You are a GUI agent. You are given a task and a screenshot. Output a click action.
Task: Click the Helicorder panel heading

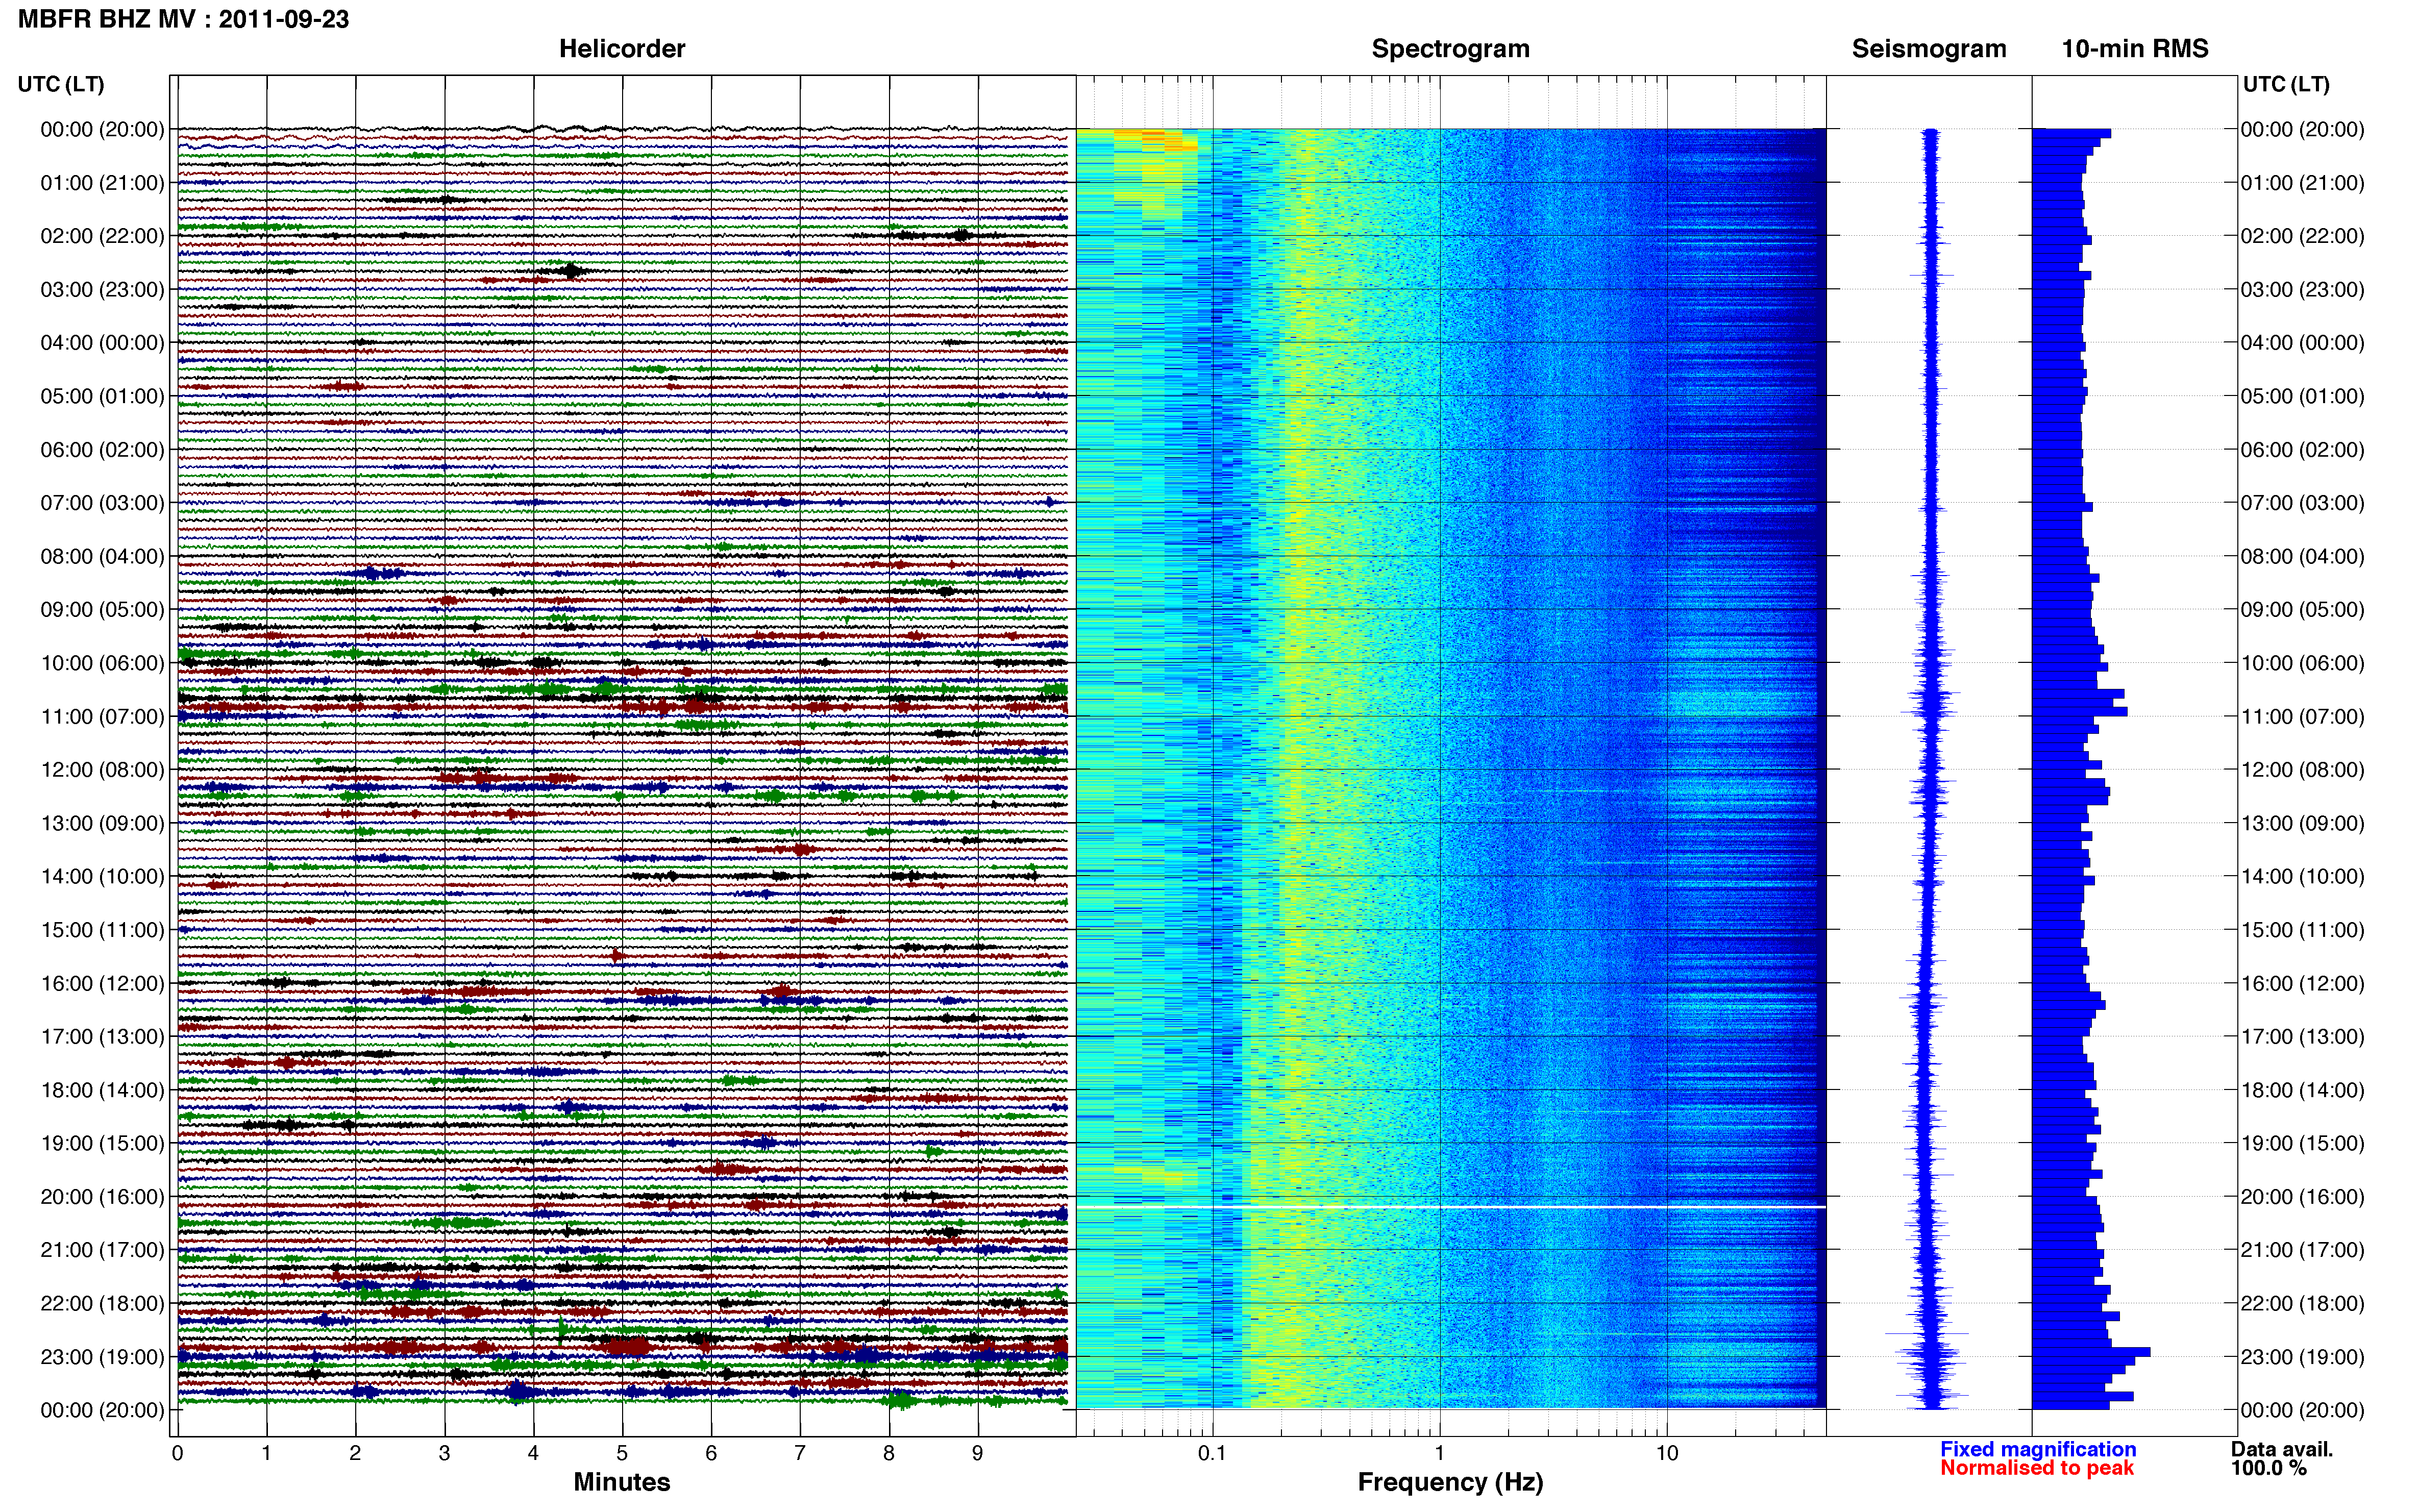pos(622,49)
